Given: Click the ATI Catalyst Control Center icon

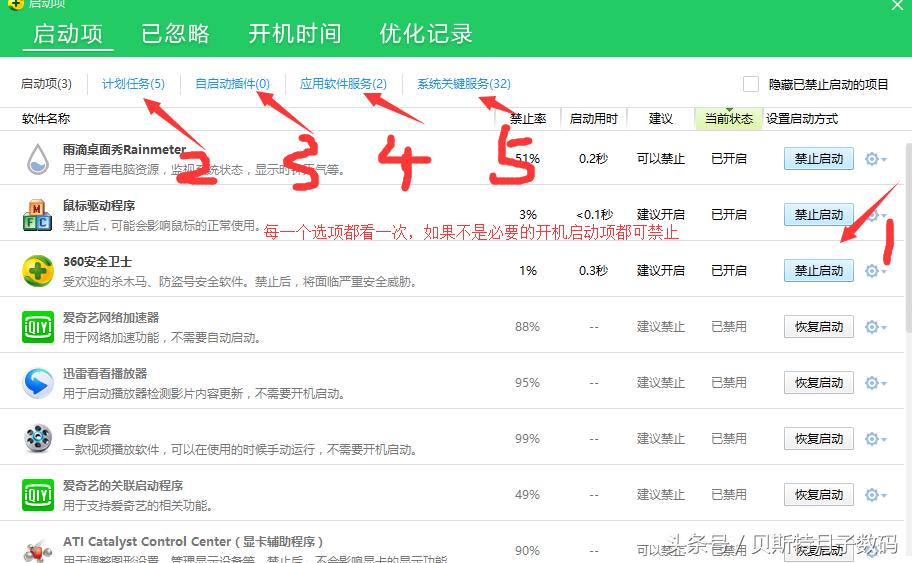Looking at the screenshot, I should click(38, 550).
